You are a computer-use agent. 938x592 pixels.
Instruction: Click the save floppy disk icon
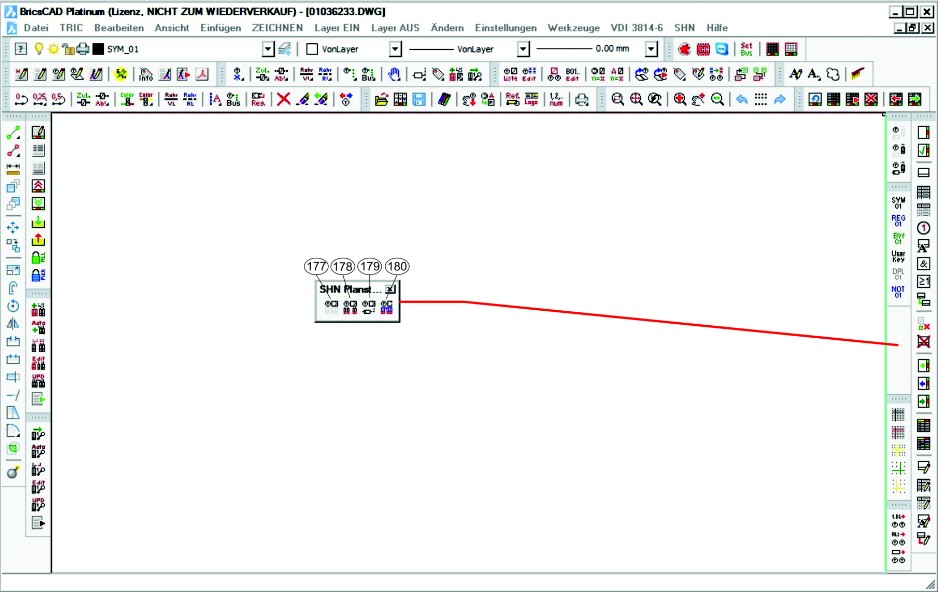(x=419, y=99)
